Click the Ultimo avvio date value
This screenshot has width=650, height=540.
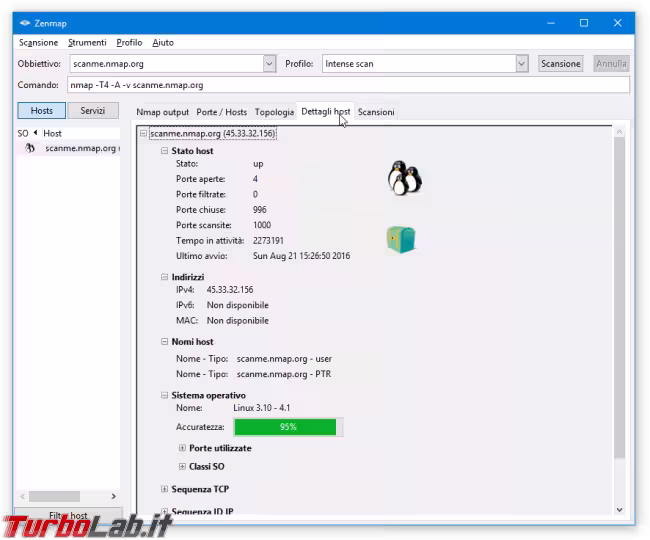(301, 256)
